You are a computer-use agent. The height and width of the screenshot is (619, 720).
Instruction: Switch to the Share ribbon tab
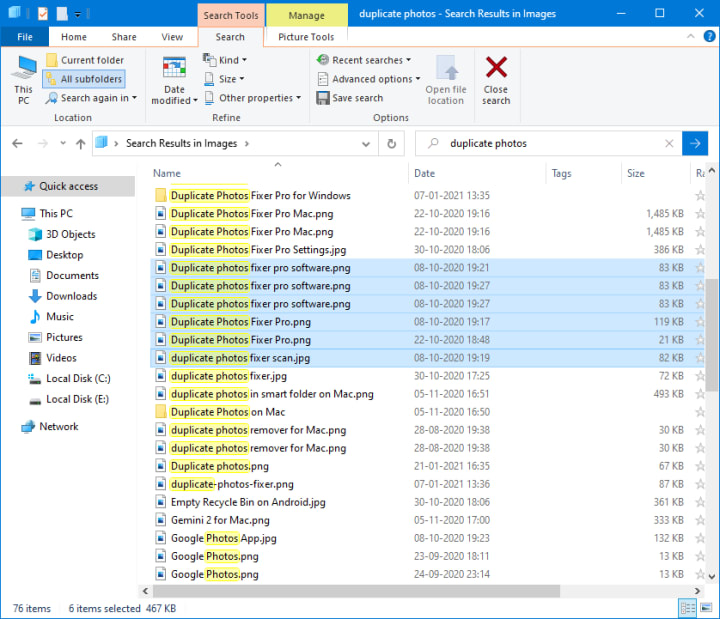(x=124, y=37)
